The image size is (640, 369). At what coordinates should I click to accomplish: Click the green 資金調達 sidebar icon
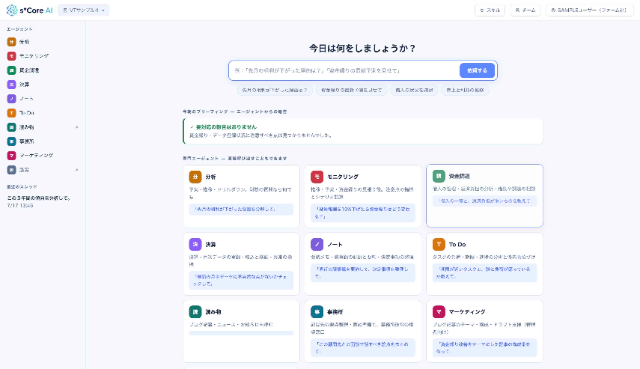click(x=11, y=70)
